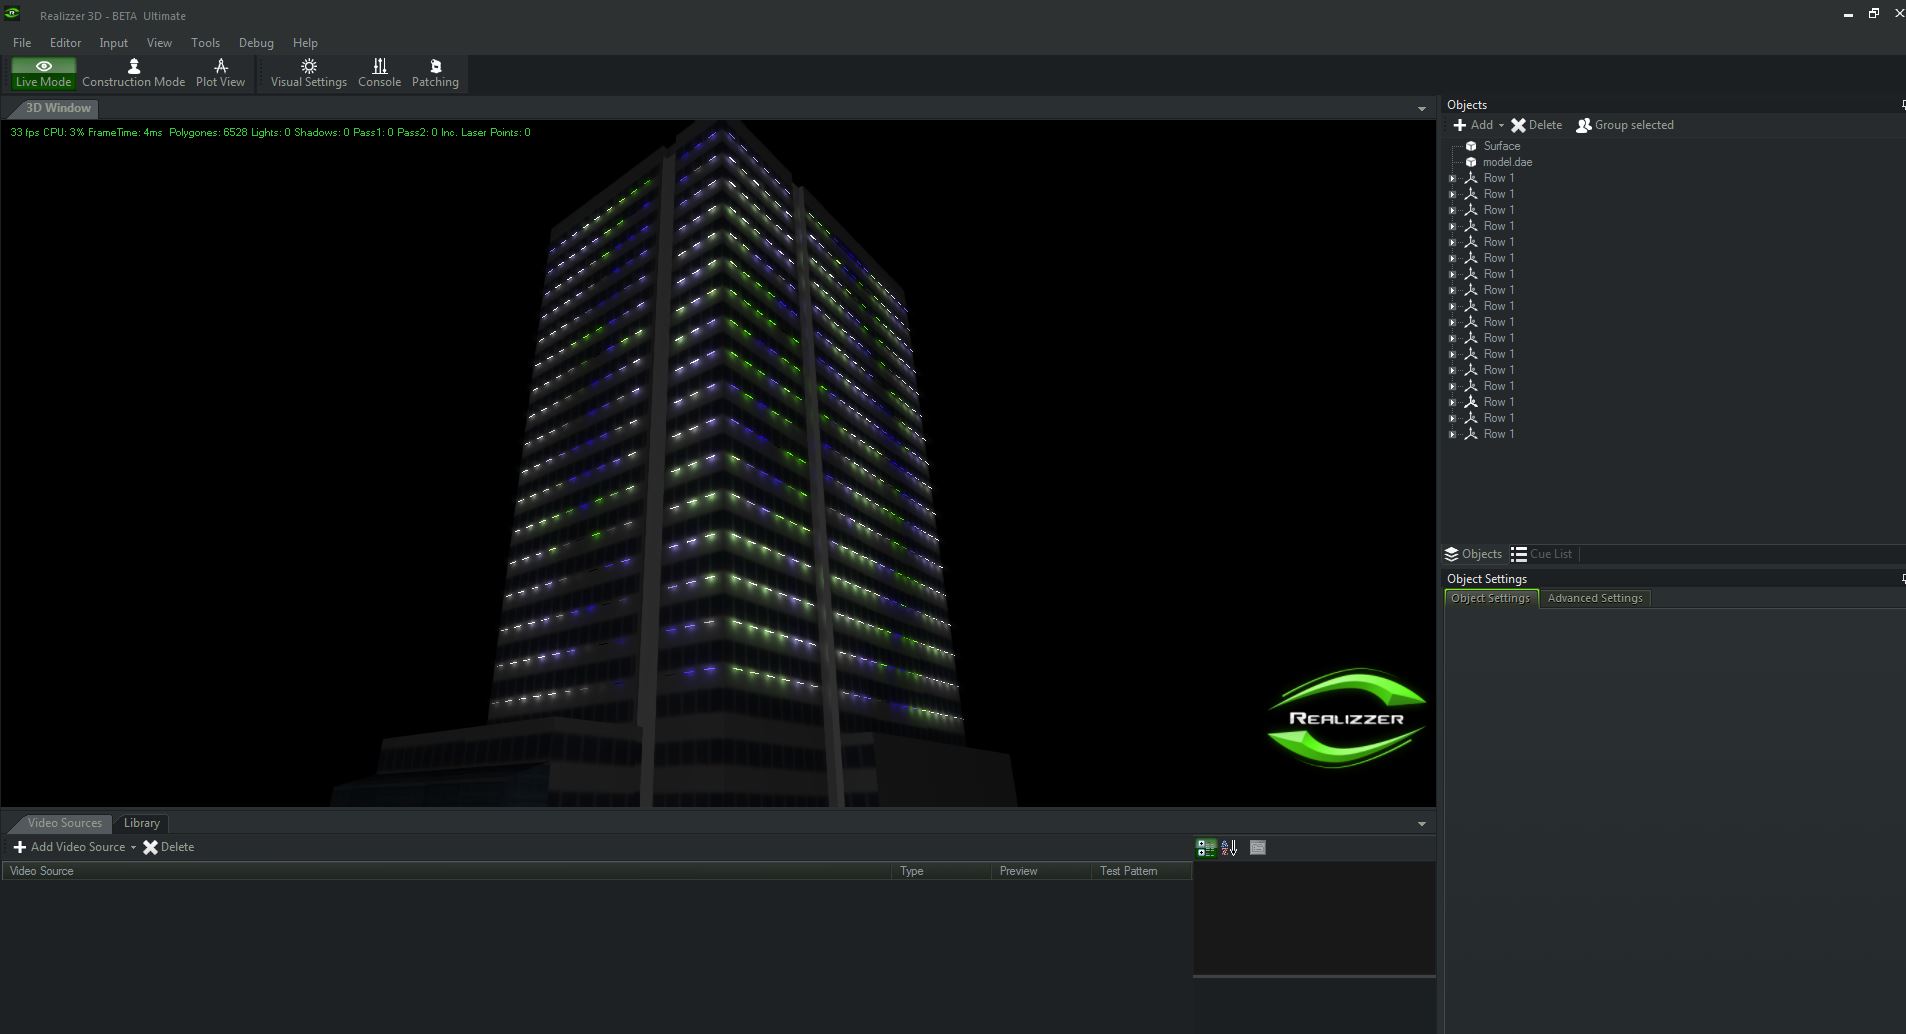Image resolution: width=1906 pixels, height=1034 pixels.
Task: Open the Editor menu
Action: click(x=65, y=43)
